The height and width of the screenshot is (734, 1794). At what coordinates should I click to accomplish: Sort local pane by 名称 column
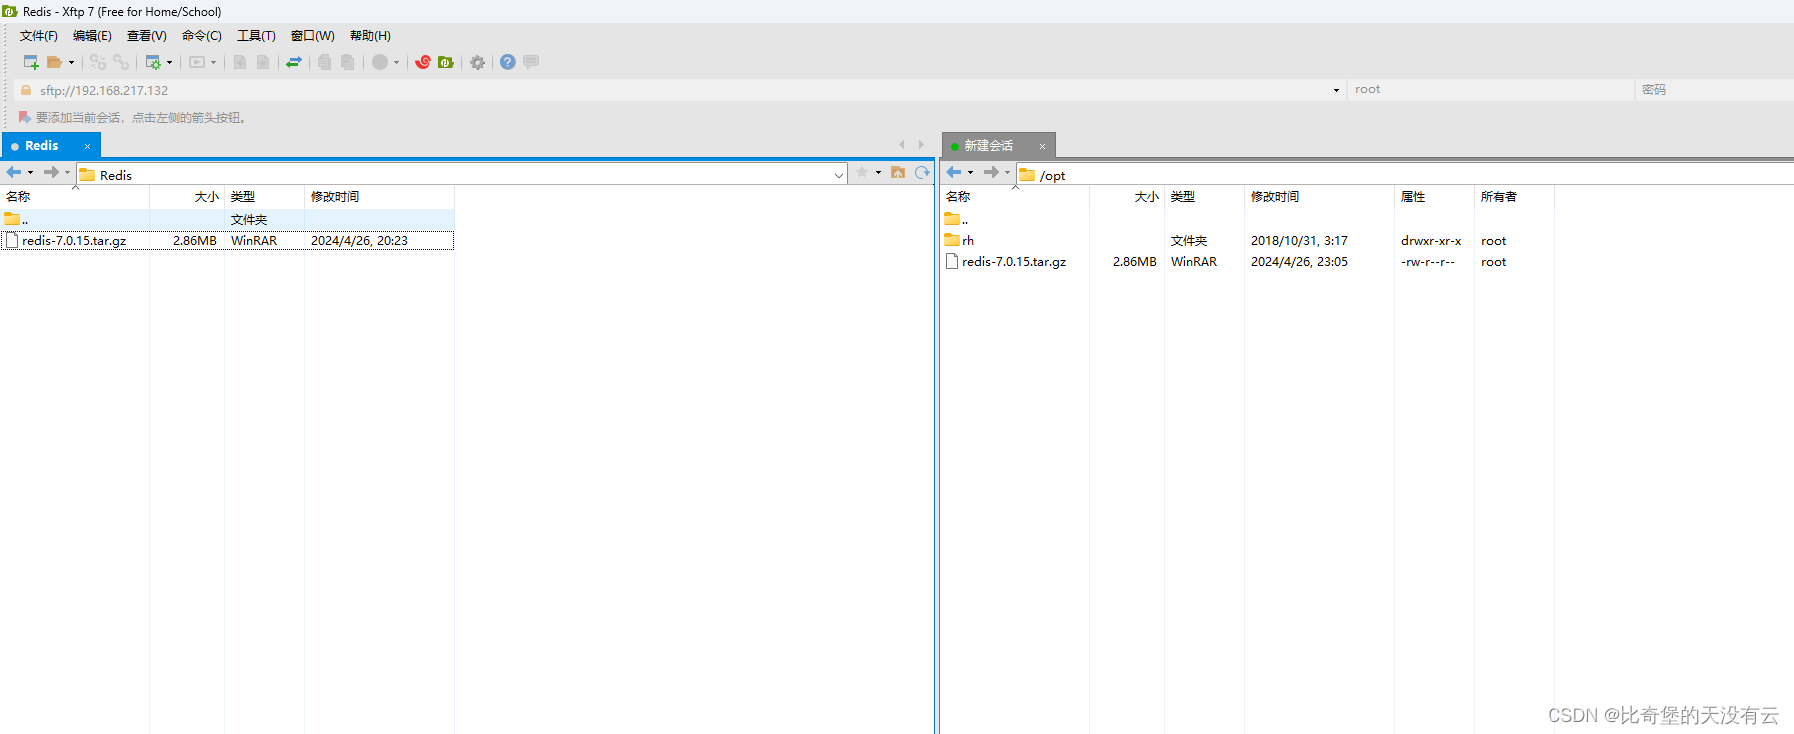coord(75,197)
